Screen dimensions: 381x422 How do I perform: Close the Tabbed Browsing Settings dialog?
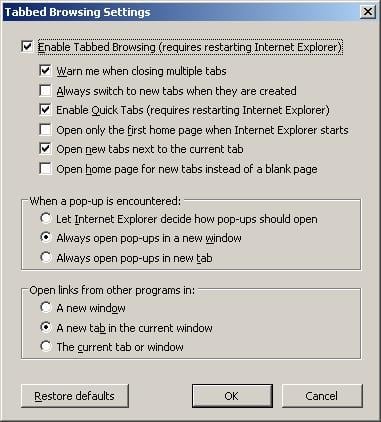(368, 12)
